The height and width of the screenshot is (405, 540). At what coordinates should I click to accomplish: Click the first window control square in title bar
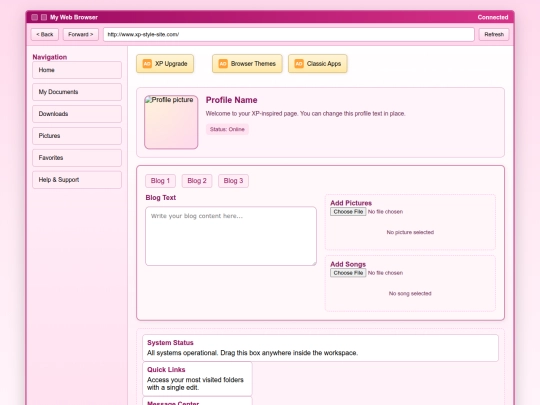point(34,17)
